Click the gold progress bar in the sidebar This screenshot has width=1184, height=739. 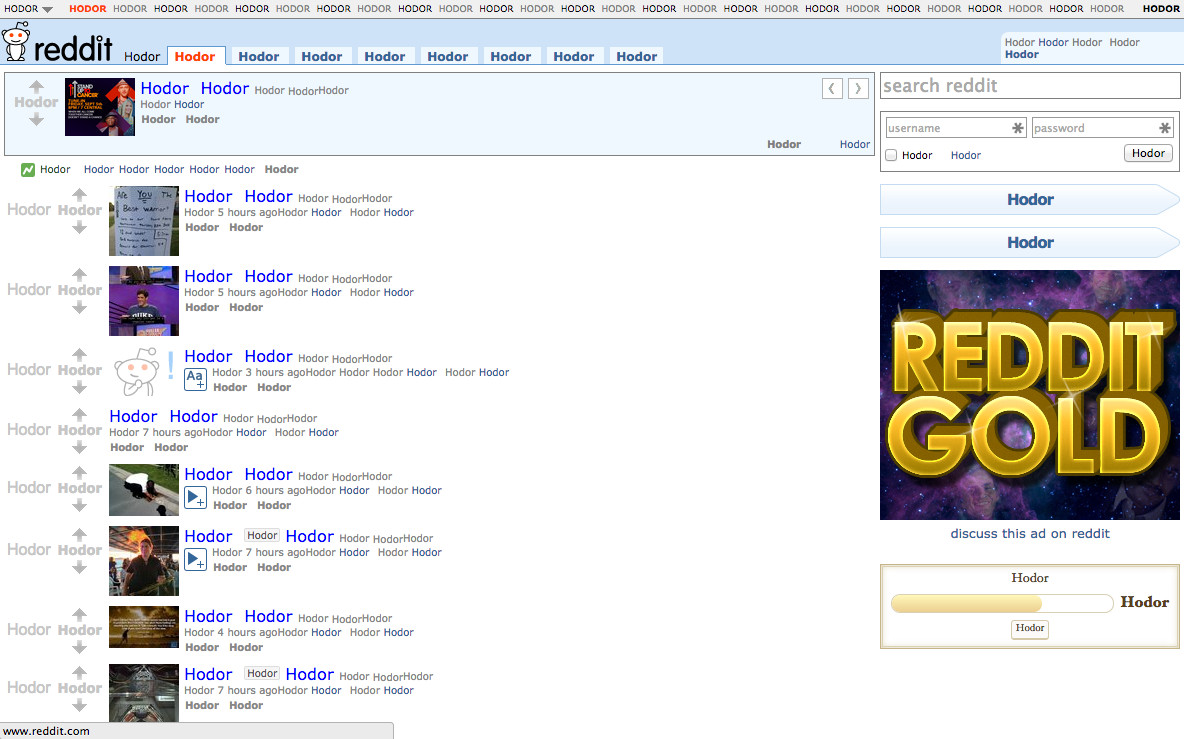pyautogui.click(x=1002, y=602)
